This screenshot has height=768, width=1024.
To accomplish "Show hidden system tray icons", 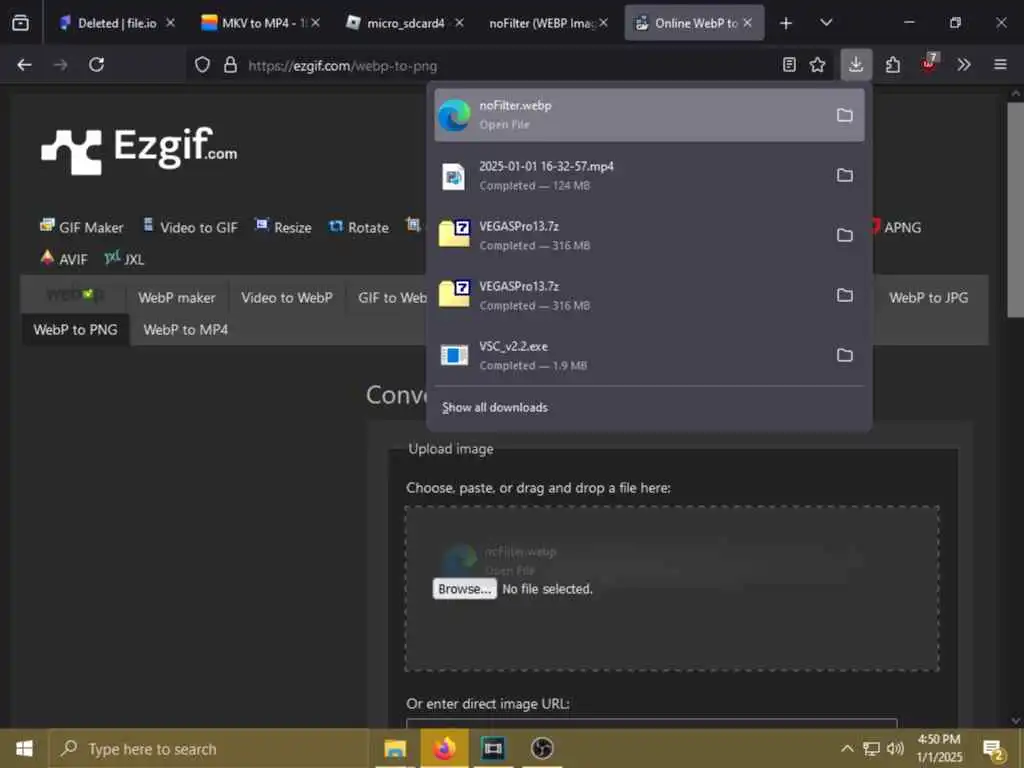I will 847,748.
